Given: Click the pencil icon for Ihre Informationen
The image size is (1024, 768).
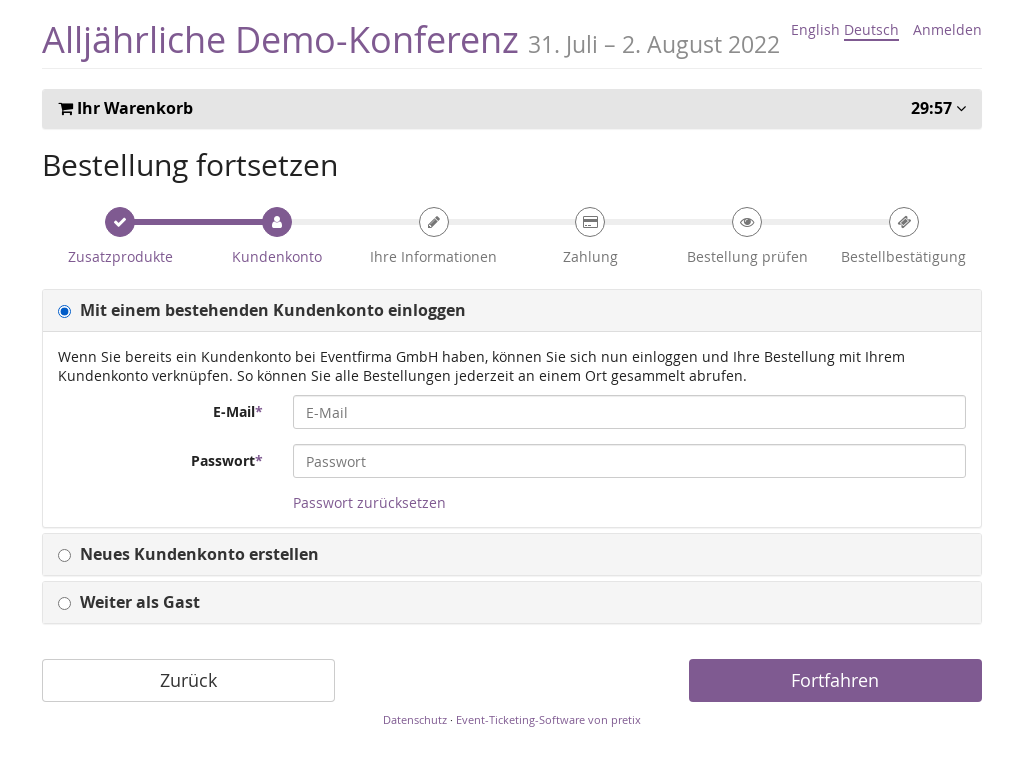Looking at the screenshot, I should pos(434,222).
